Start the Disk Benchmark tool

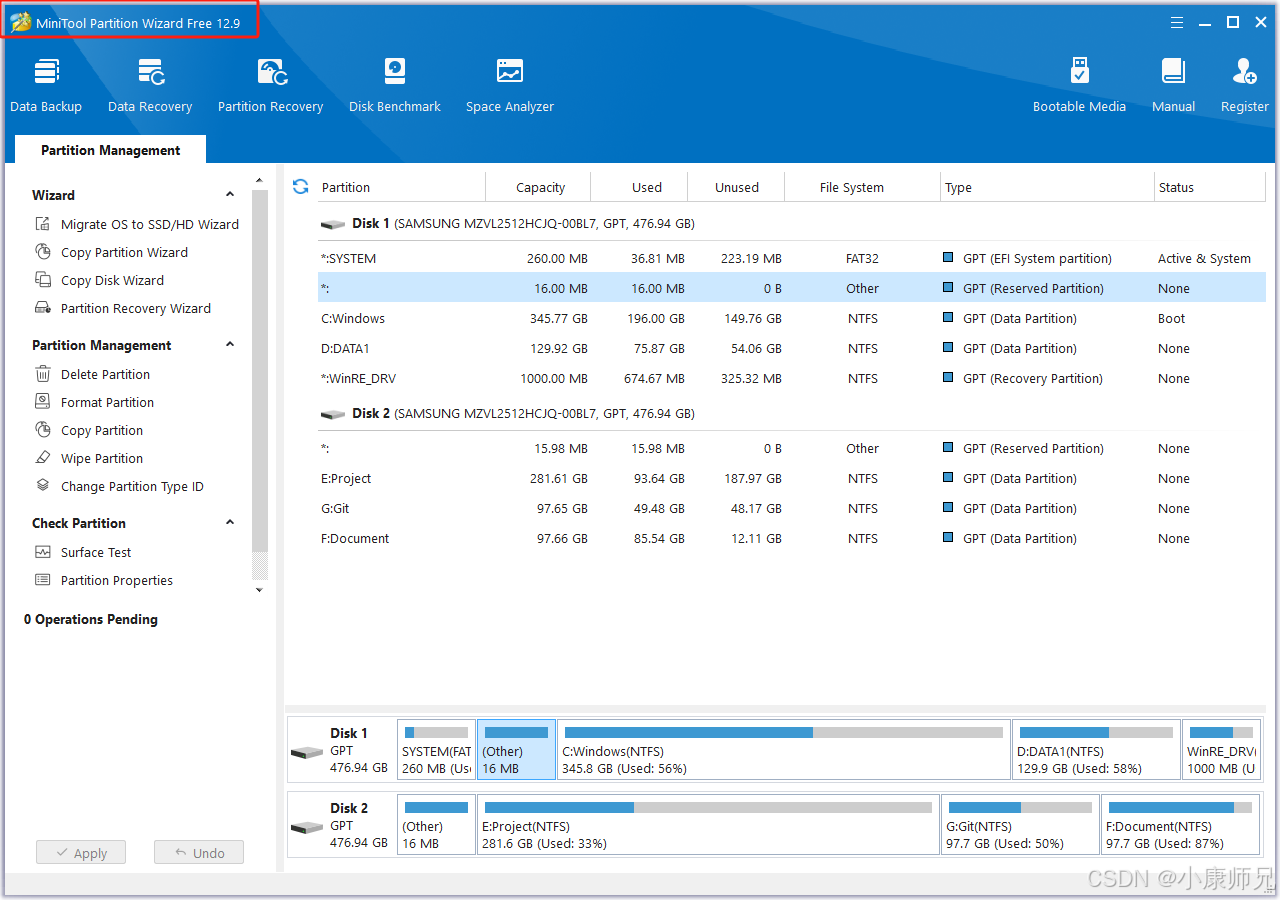tap(395, 85)
